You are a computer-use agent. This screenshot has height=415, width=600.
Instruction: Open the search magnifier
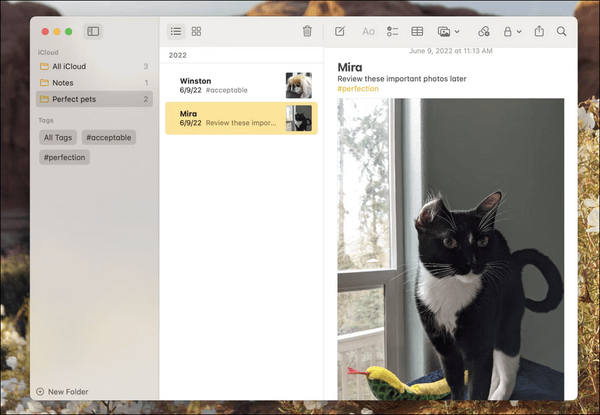(x=561, y=31)
